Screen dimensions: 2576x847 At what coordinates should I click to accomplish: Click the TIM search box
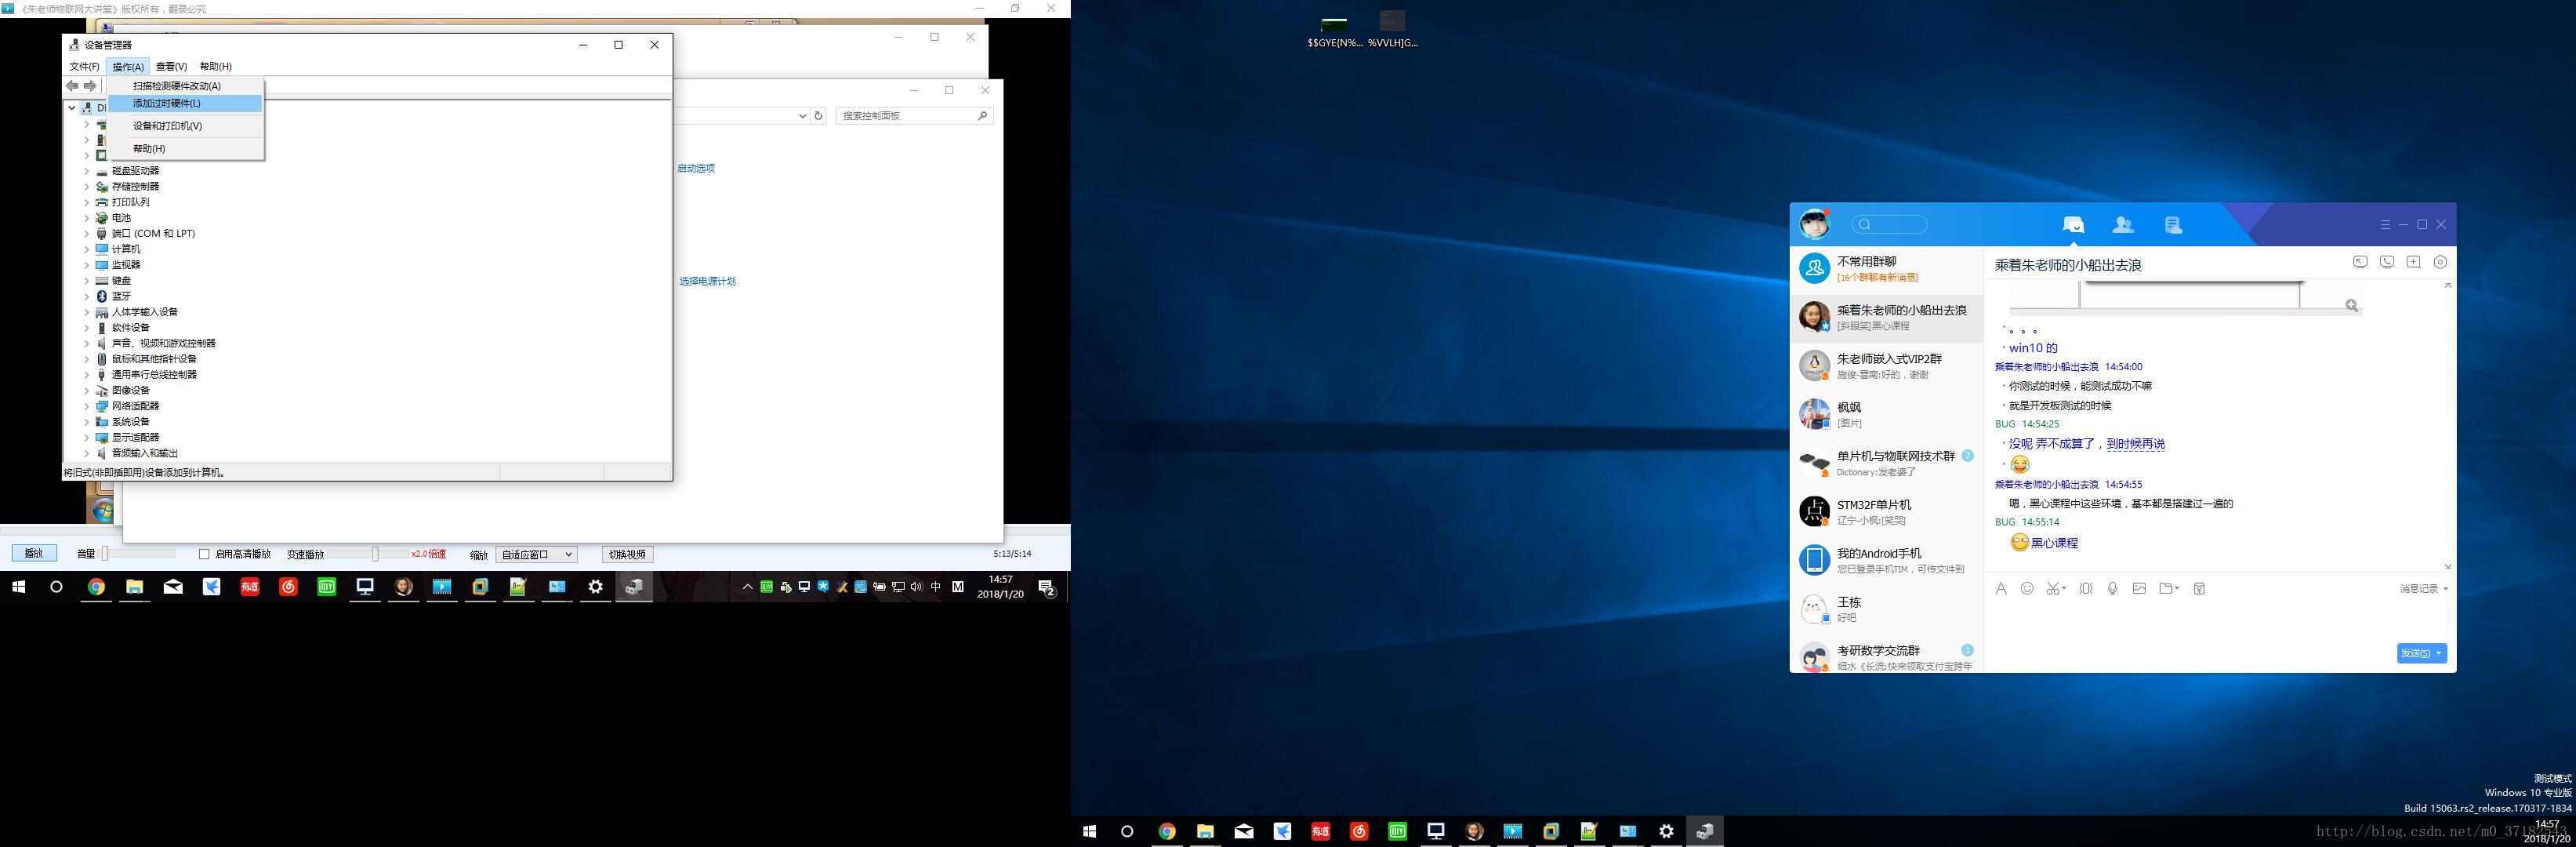(x=1889, y=225)
